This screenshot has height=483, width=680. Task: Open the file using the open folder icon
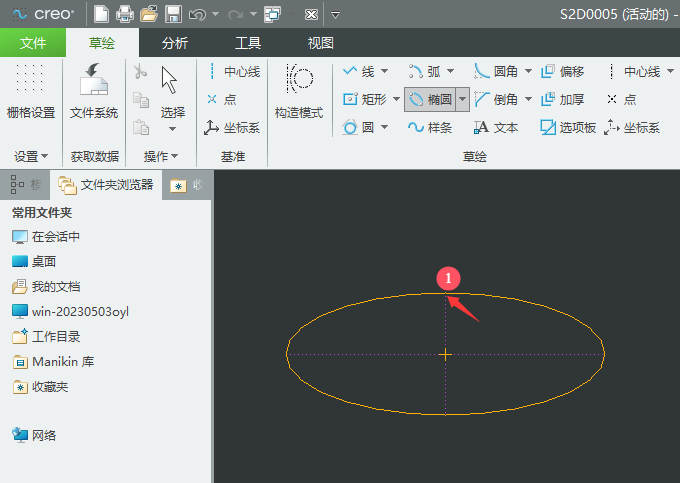(149, 14)
